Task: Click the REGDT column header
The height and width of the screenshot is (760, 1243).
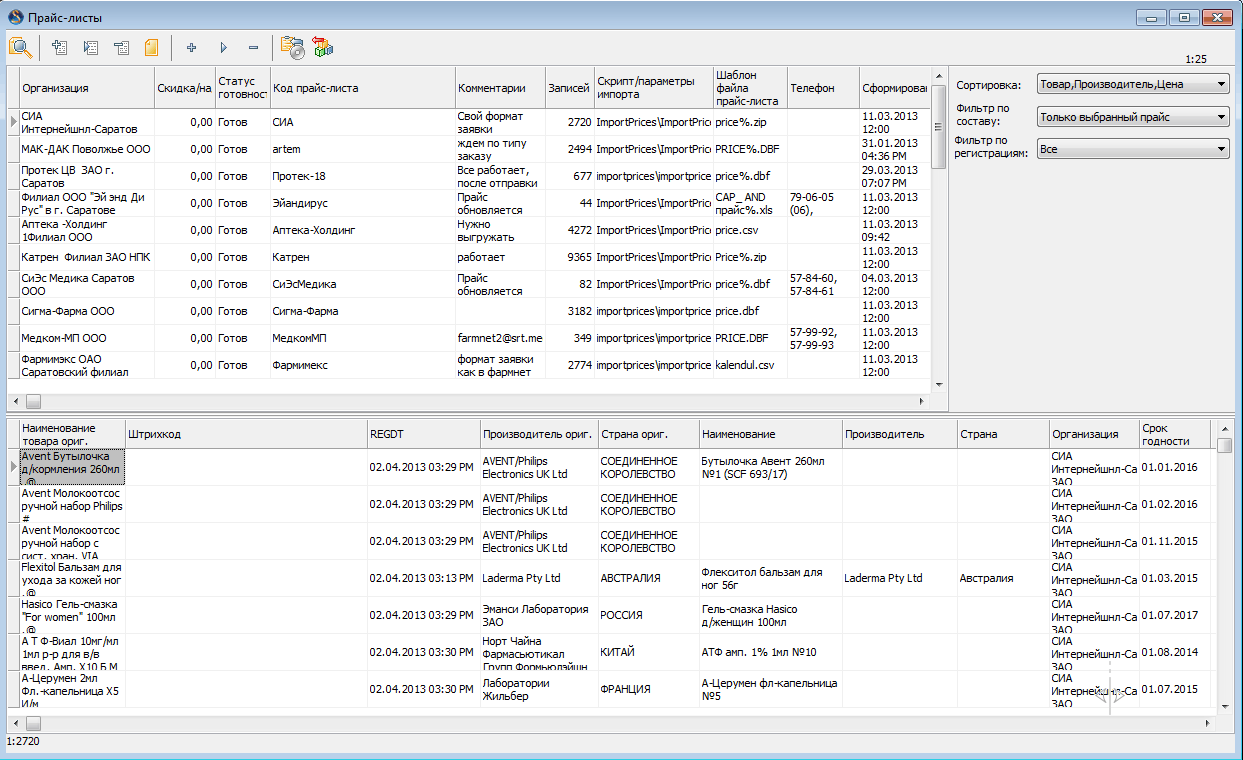Action: coord(423,435)
